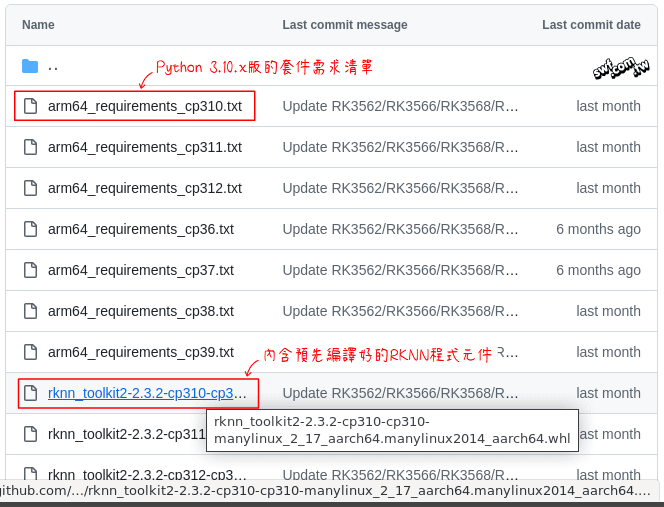Click file icon beside arm64_requirements_cp38.txt
Image resolution: width=664 pixels, height=507 pixels.
(x=30, y=311)
